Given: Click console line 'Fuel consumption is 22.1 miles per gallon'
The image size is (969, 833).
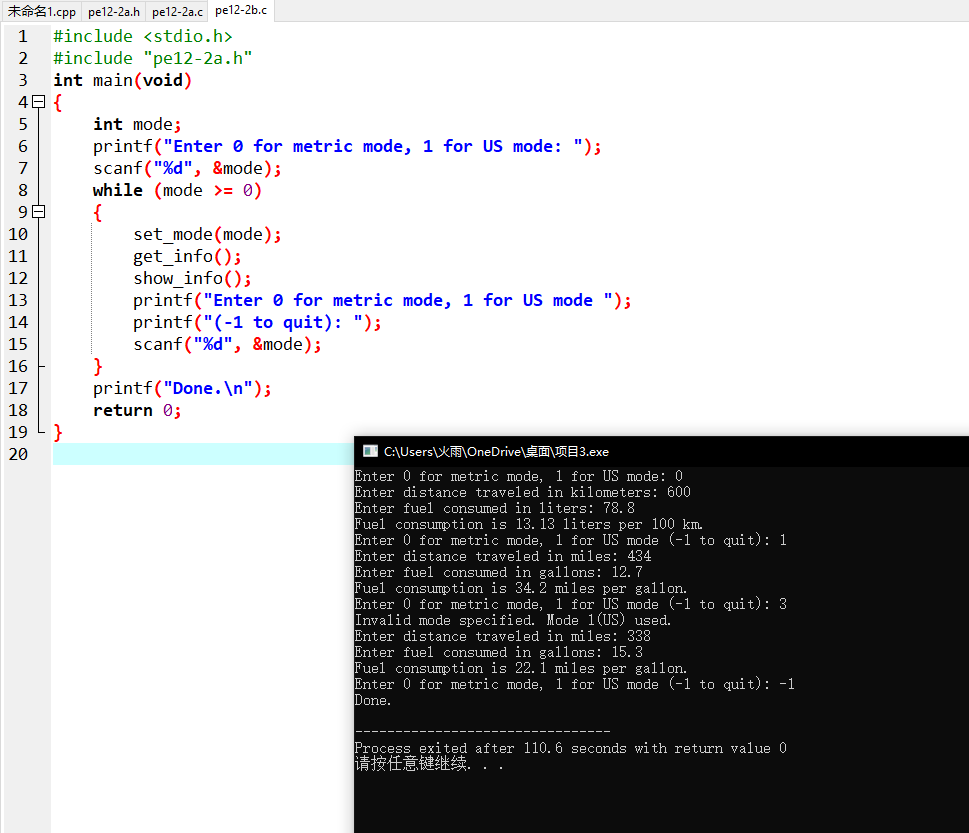Looking at the screenshot, I should click(520, 669).
